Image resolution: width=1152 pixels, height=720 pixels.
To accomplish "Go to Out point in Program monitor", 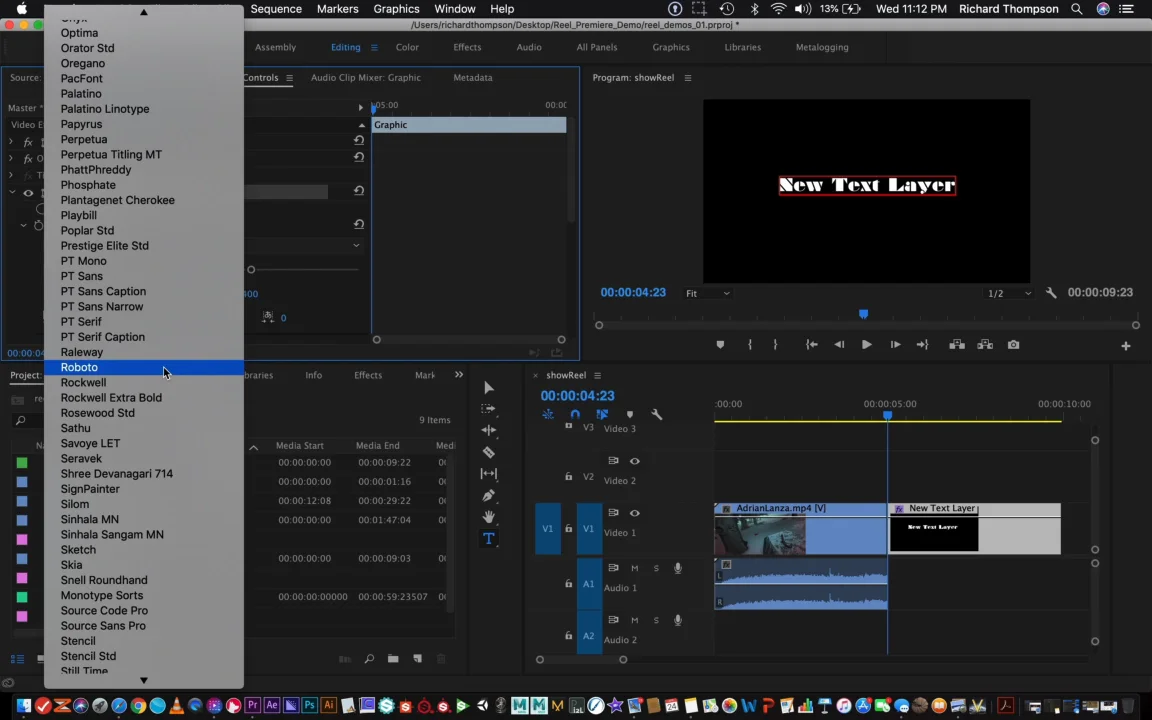I will coord(923,345).
